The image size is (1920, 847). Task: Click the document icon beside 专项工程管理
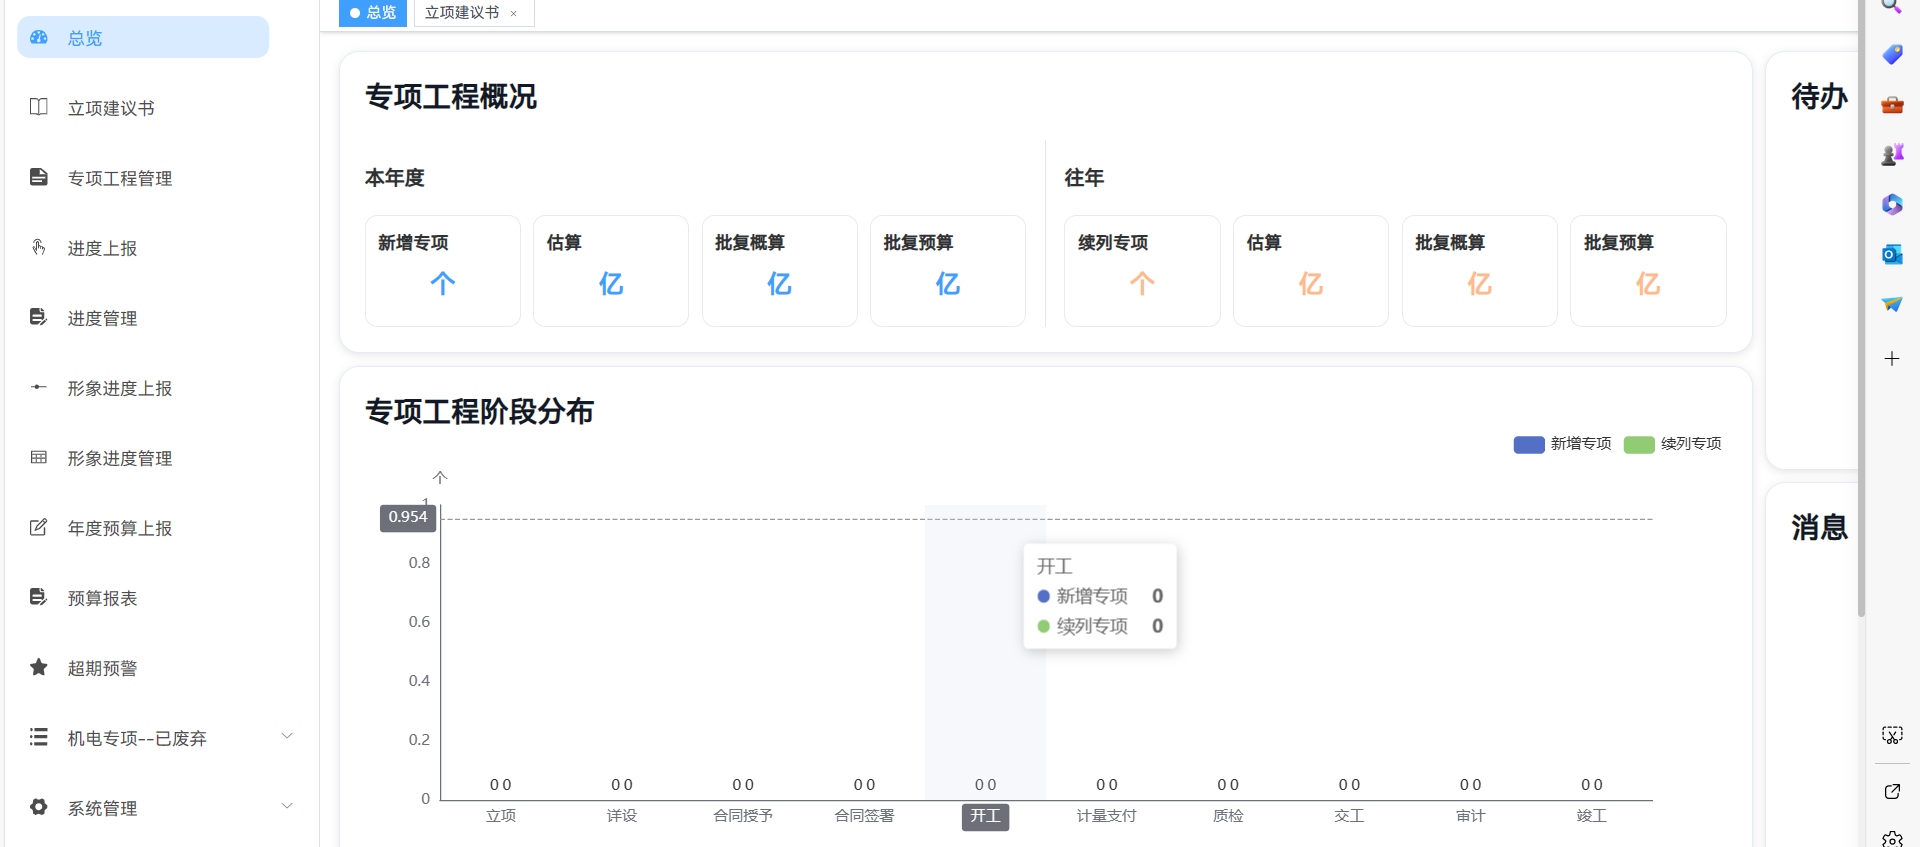pos(39,177)
